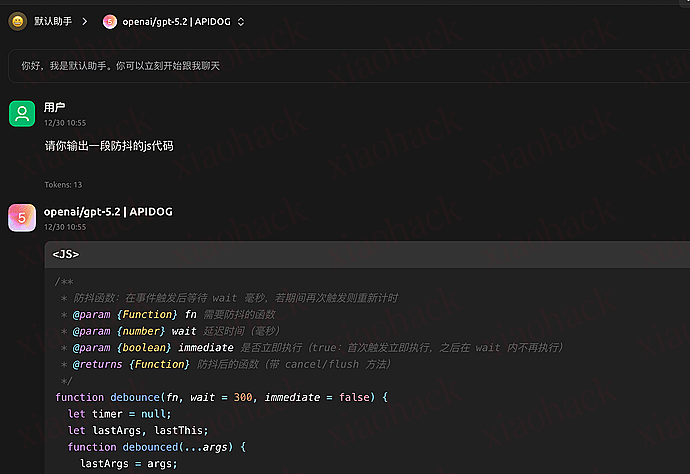690x474 pixels.
Task: Click the pink model icon in header
Action: coord(109,21)
